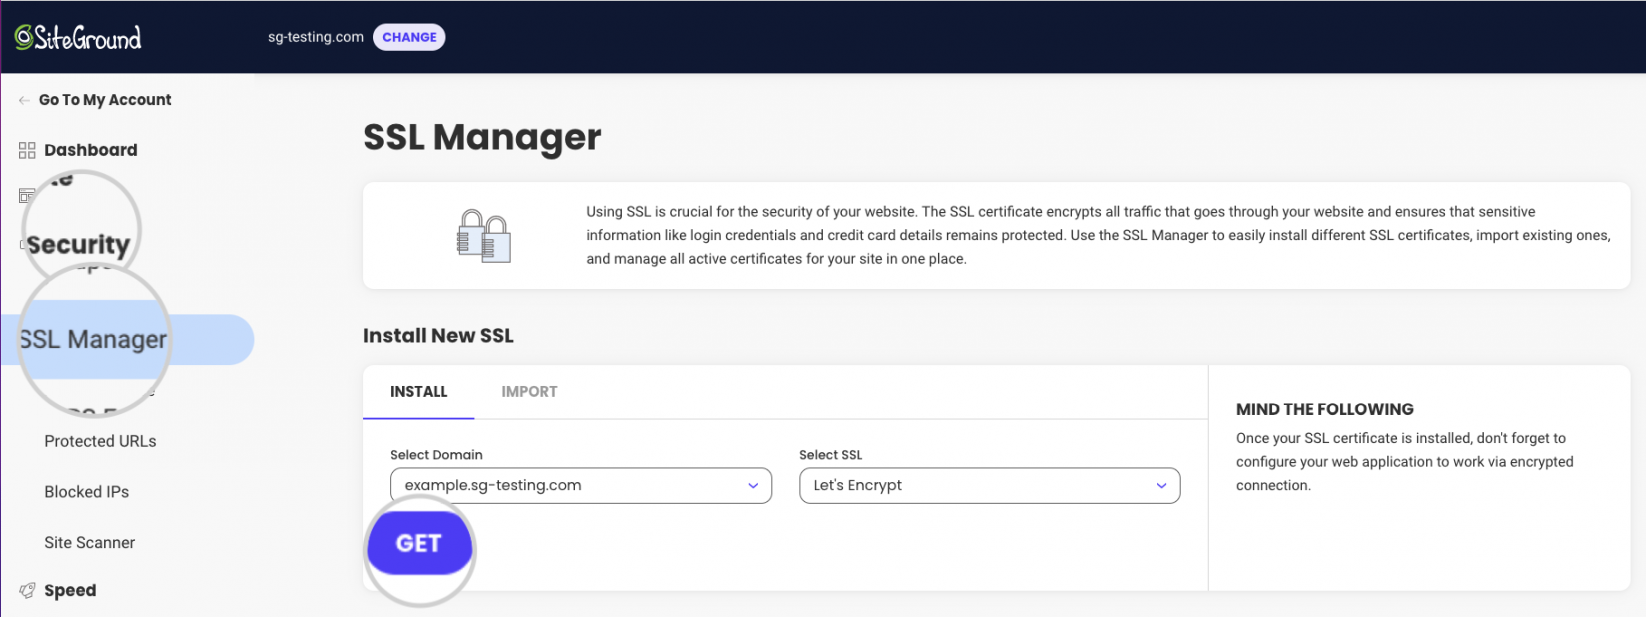The width and height of the screenshot is (1646, 617).
Task: Expand the Security section in sidebar
Action: point(79,244)
